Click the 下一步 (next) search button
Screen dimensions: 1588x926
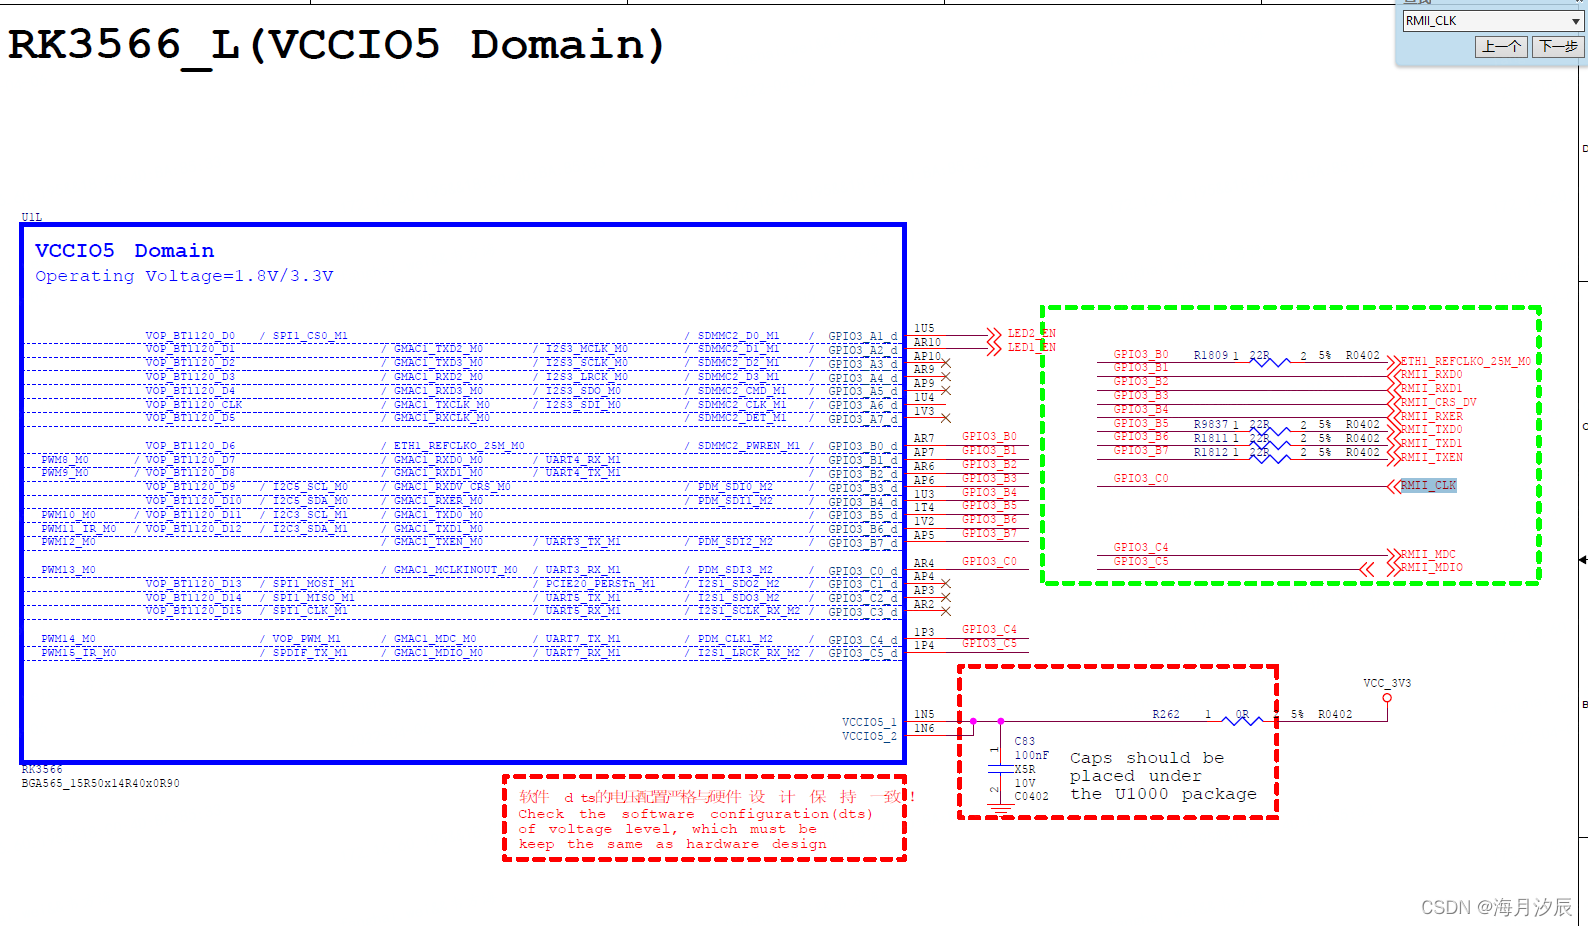tap(1558, 47)
